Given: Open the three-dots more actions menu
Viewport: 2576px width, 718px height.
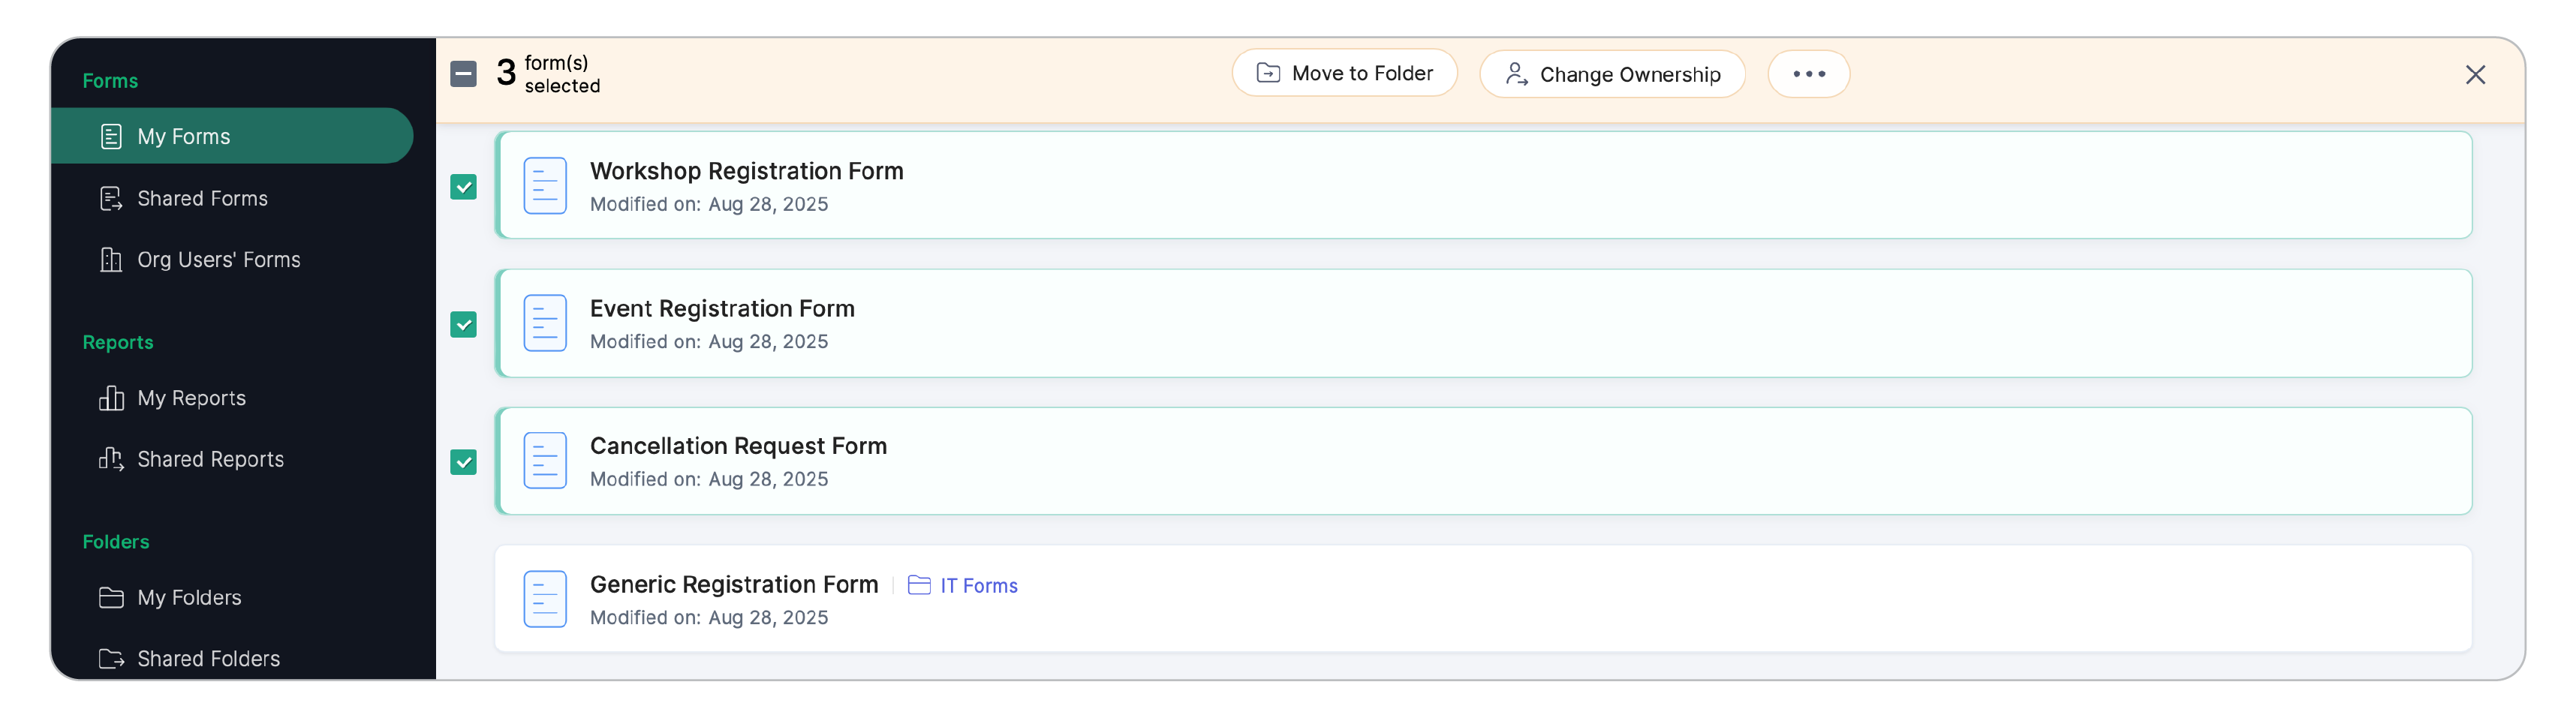Looking at the screenshot, I should tap(1808, 74).
